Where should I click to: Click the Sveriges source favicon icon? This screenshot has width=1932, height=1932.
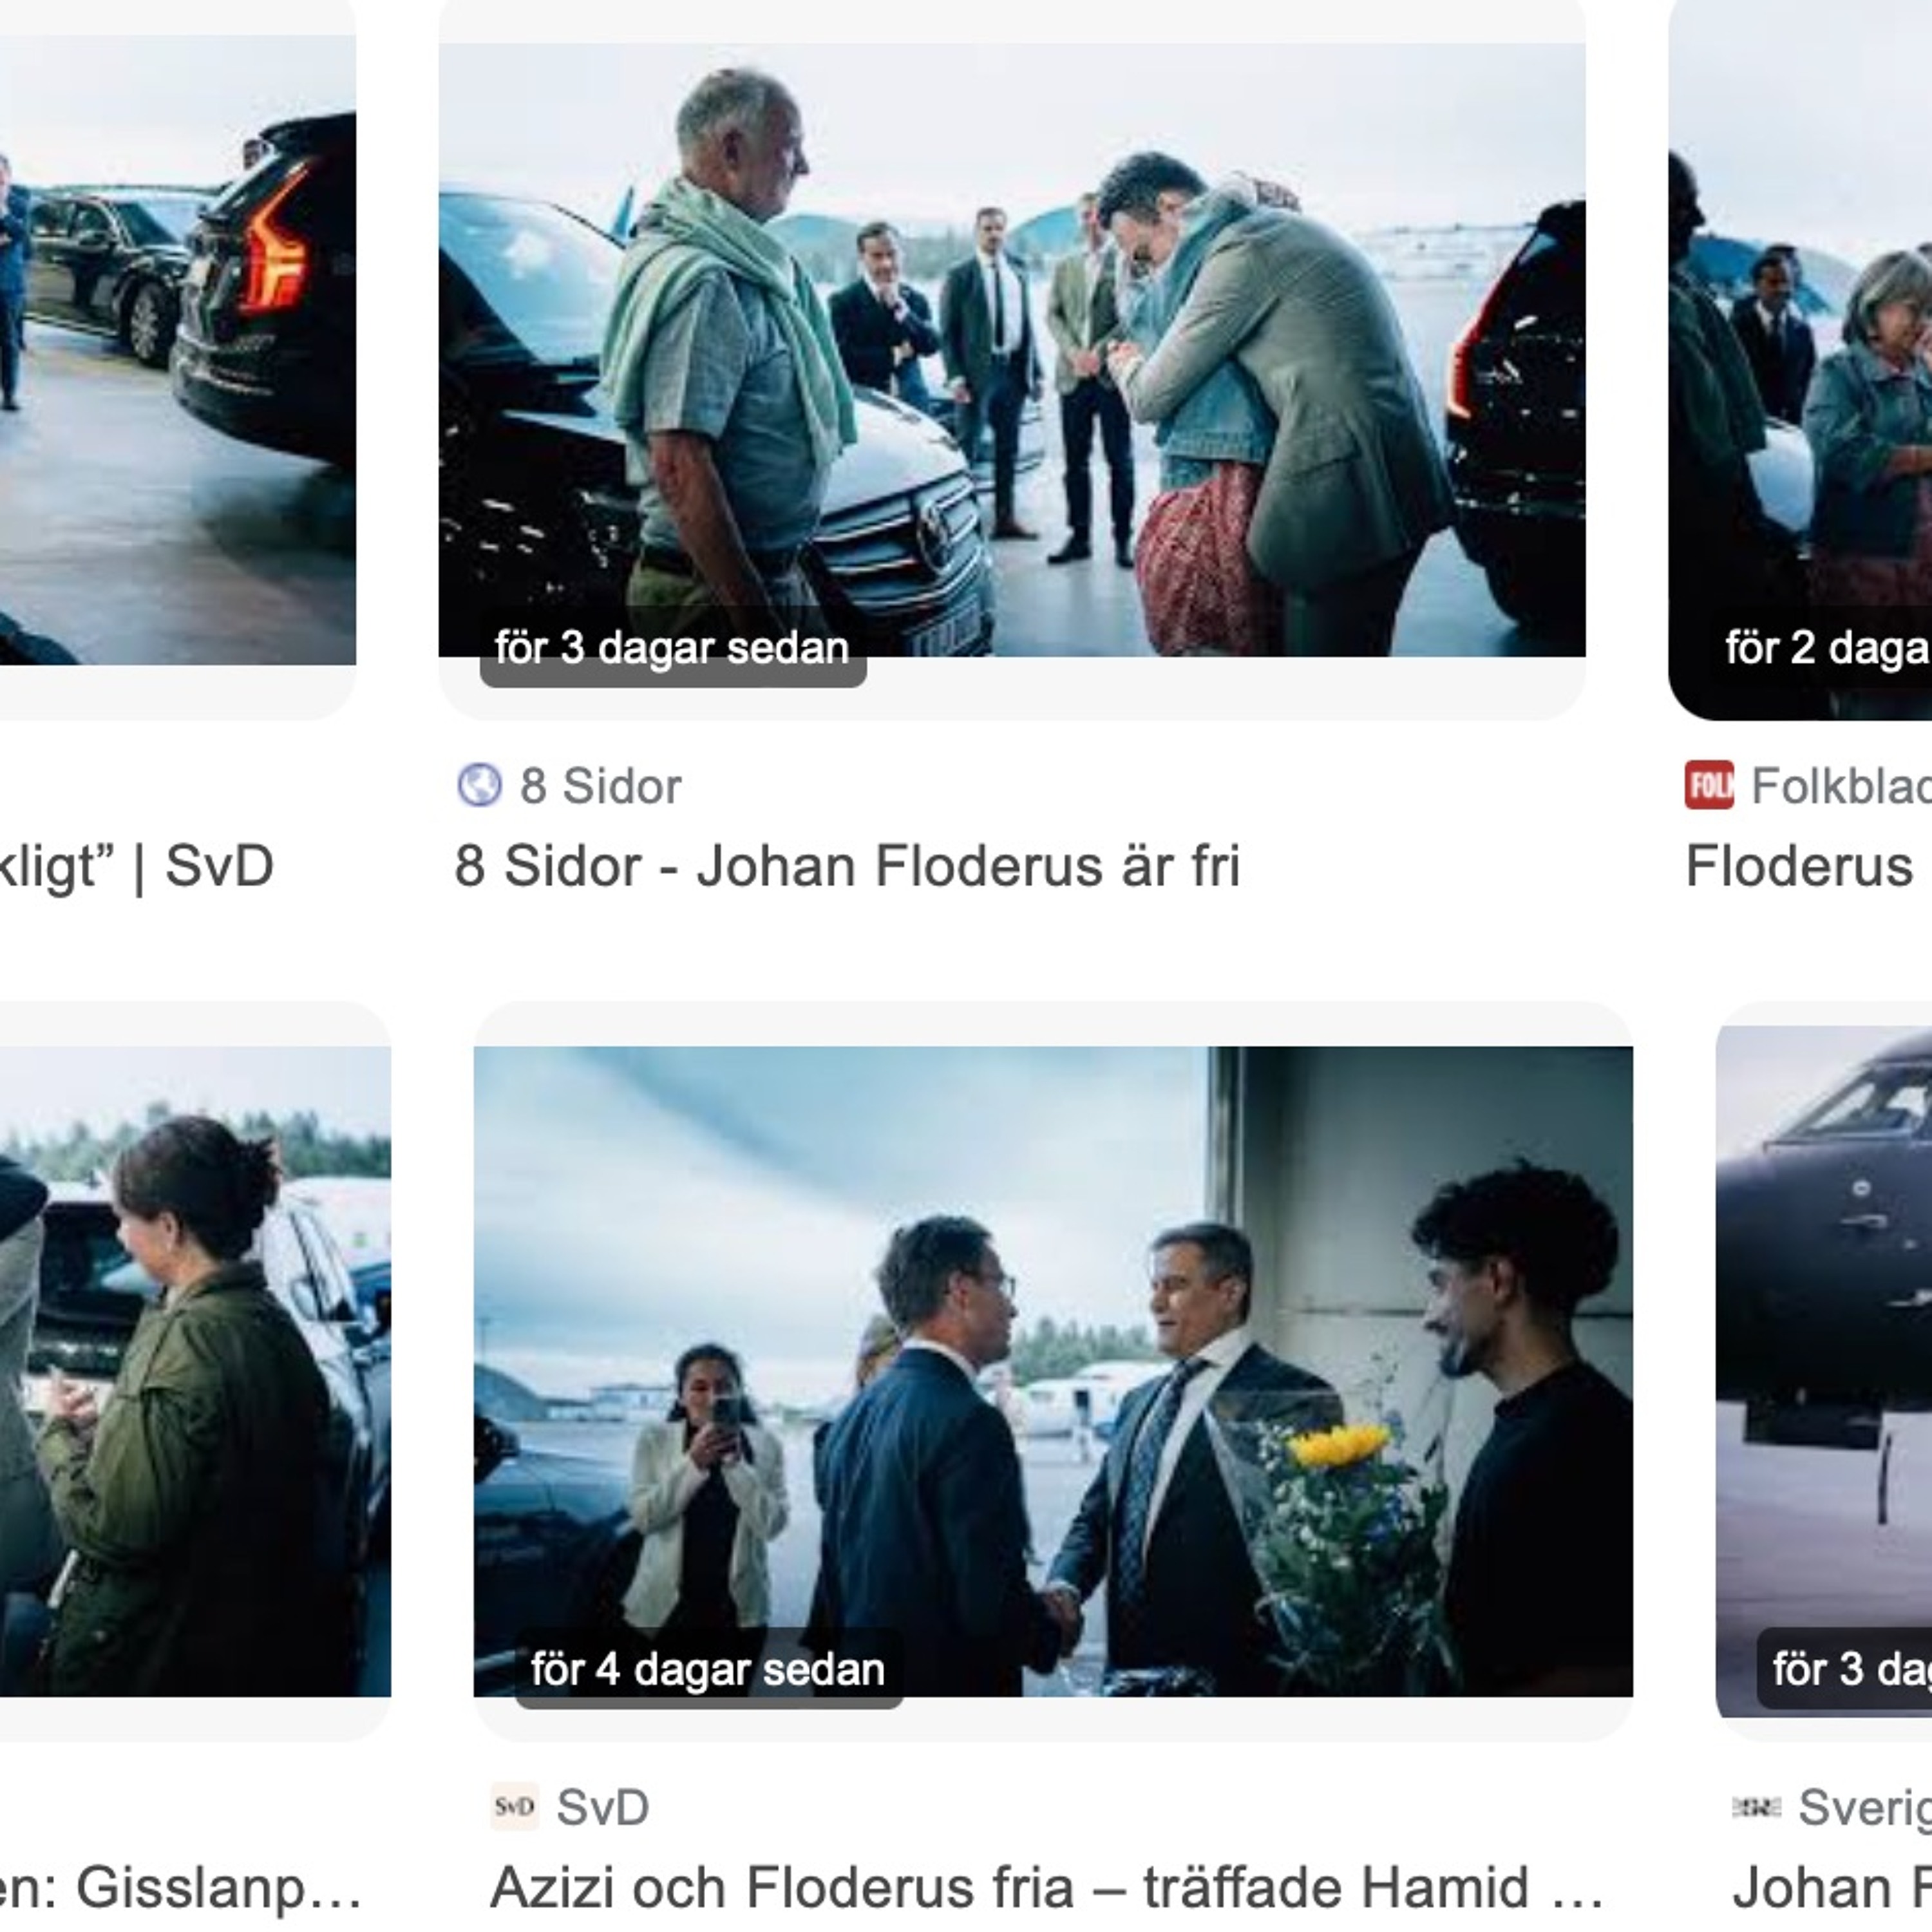(x=1757, y=1807)
